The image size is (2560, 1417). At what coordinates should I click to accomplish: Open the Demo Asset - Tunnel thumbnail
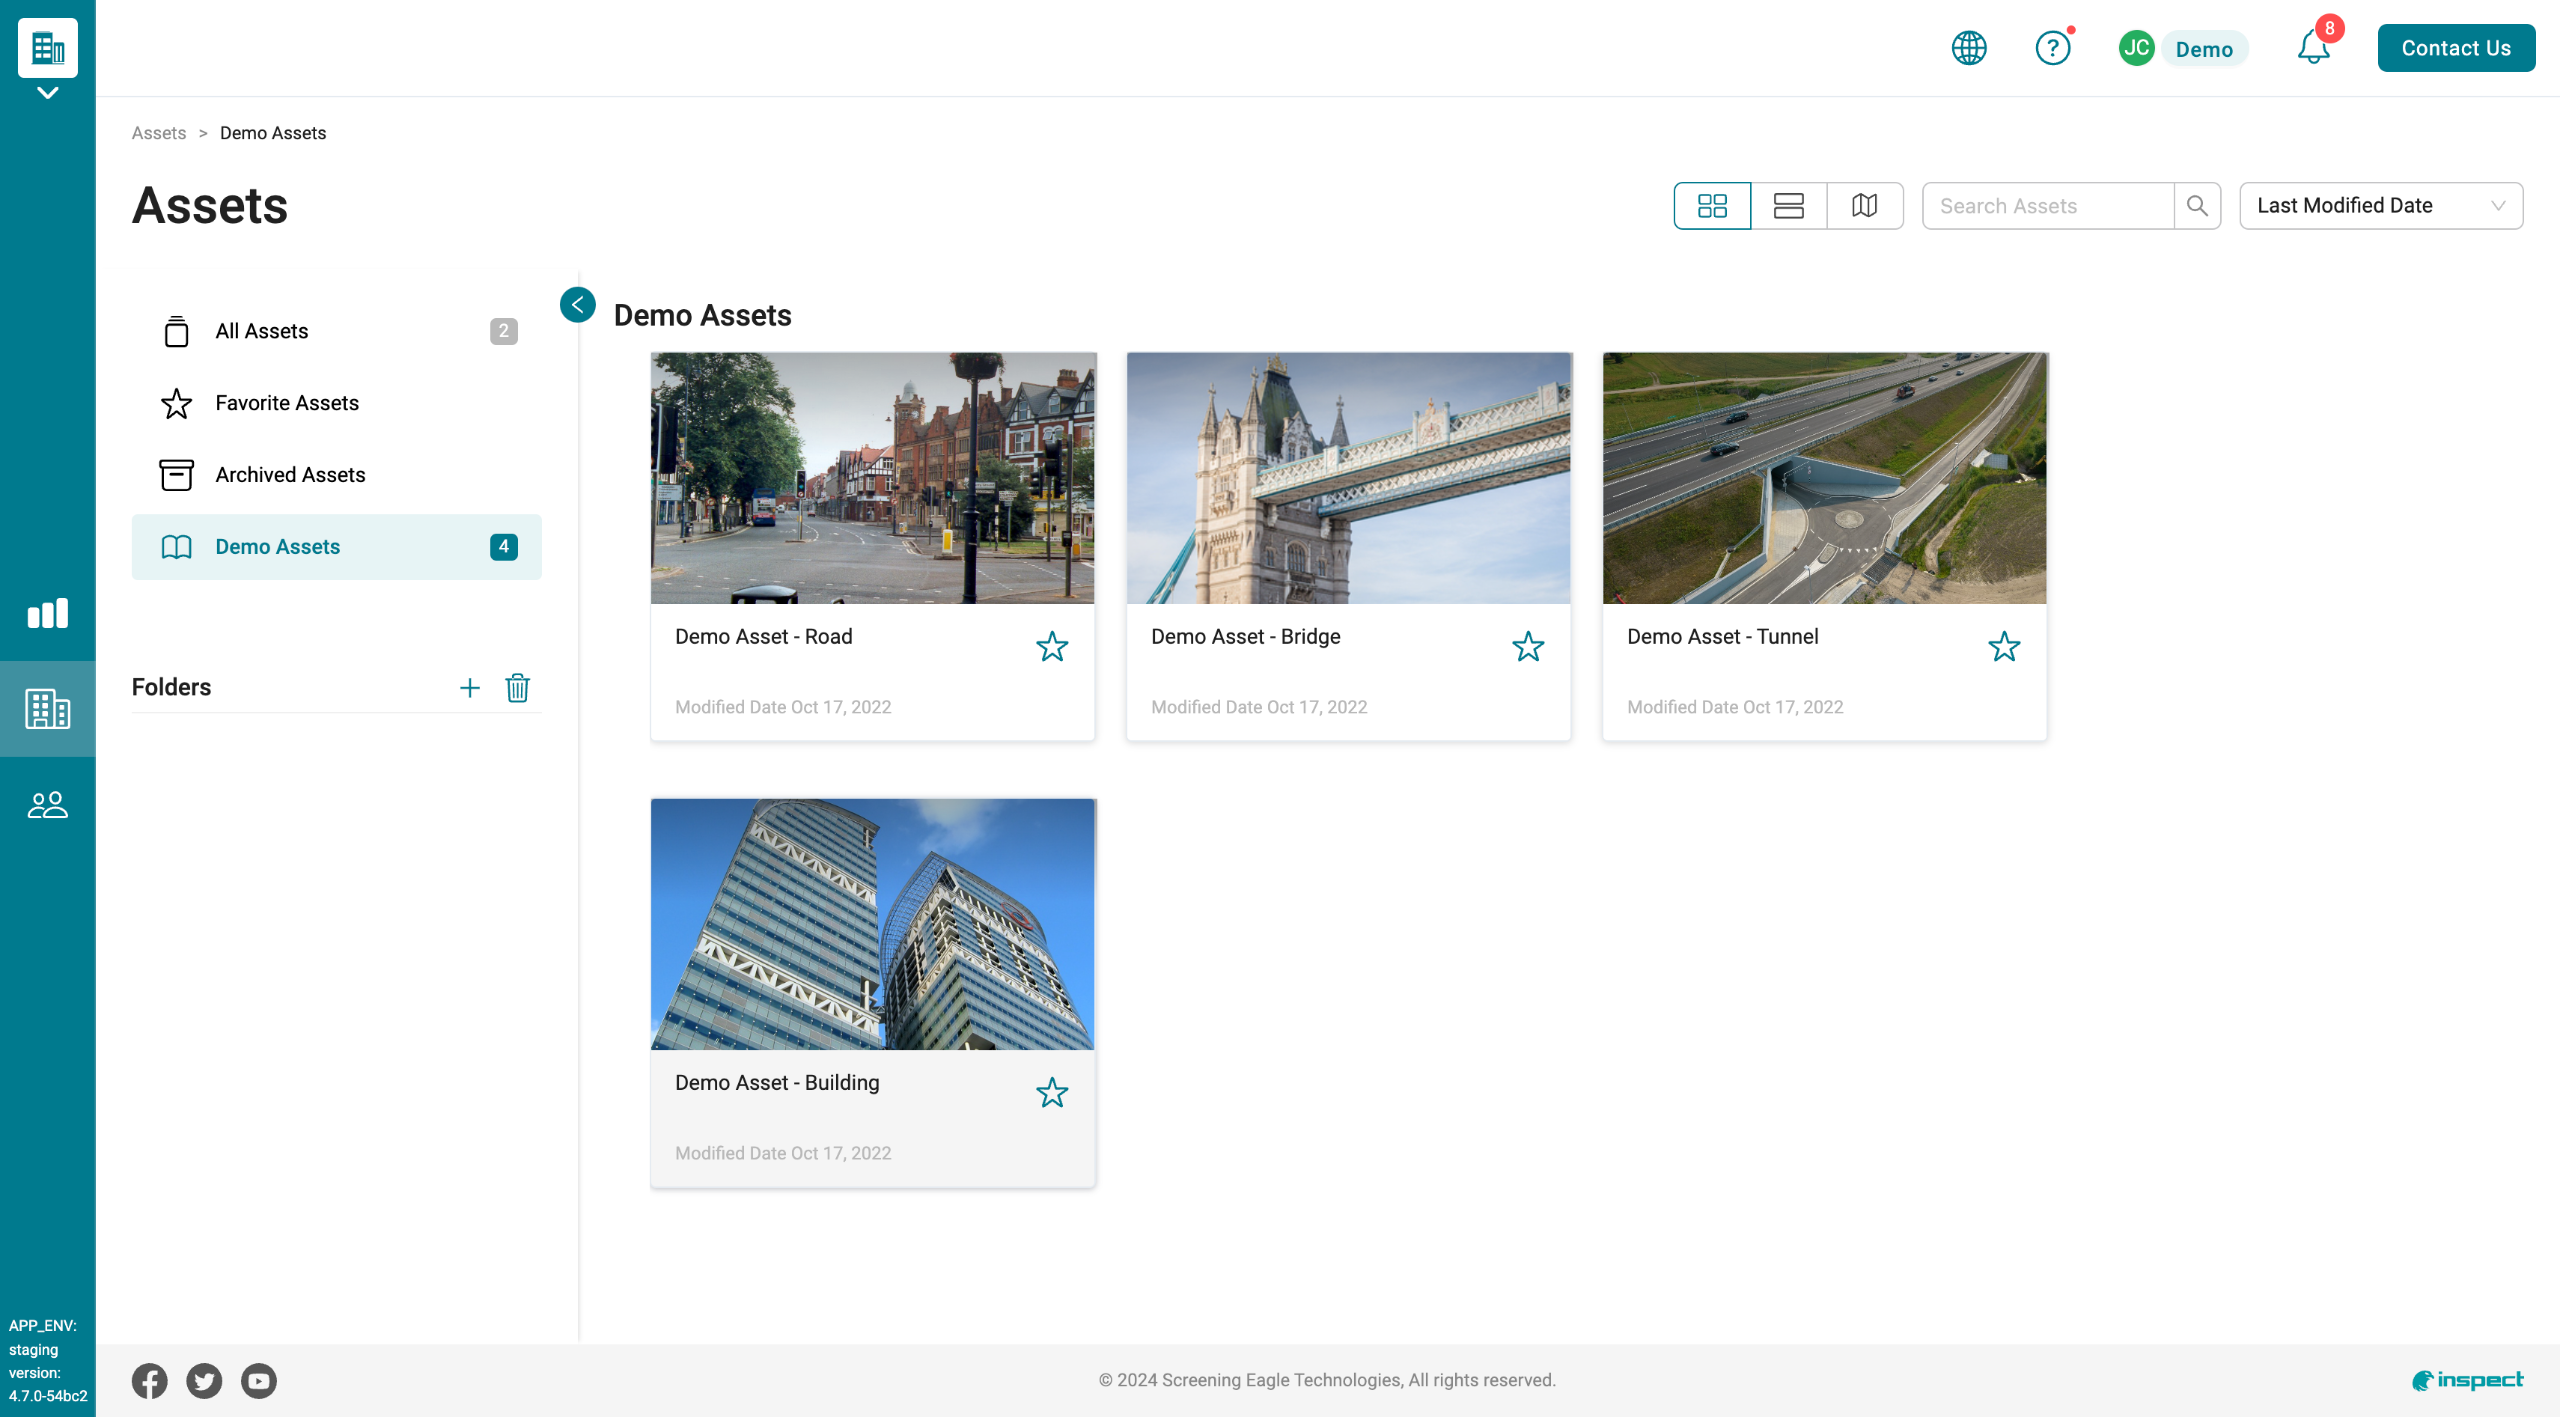[x=1824, y=478]
